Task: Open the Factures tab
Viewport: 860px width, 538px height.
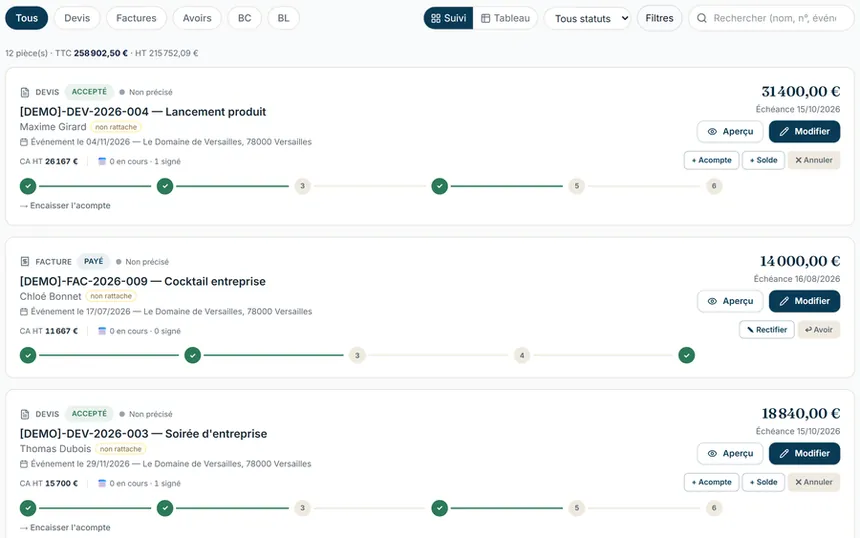Action: pyautogui.click(x=136, y=18)
